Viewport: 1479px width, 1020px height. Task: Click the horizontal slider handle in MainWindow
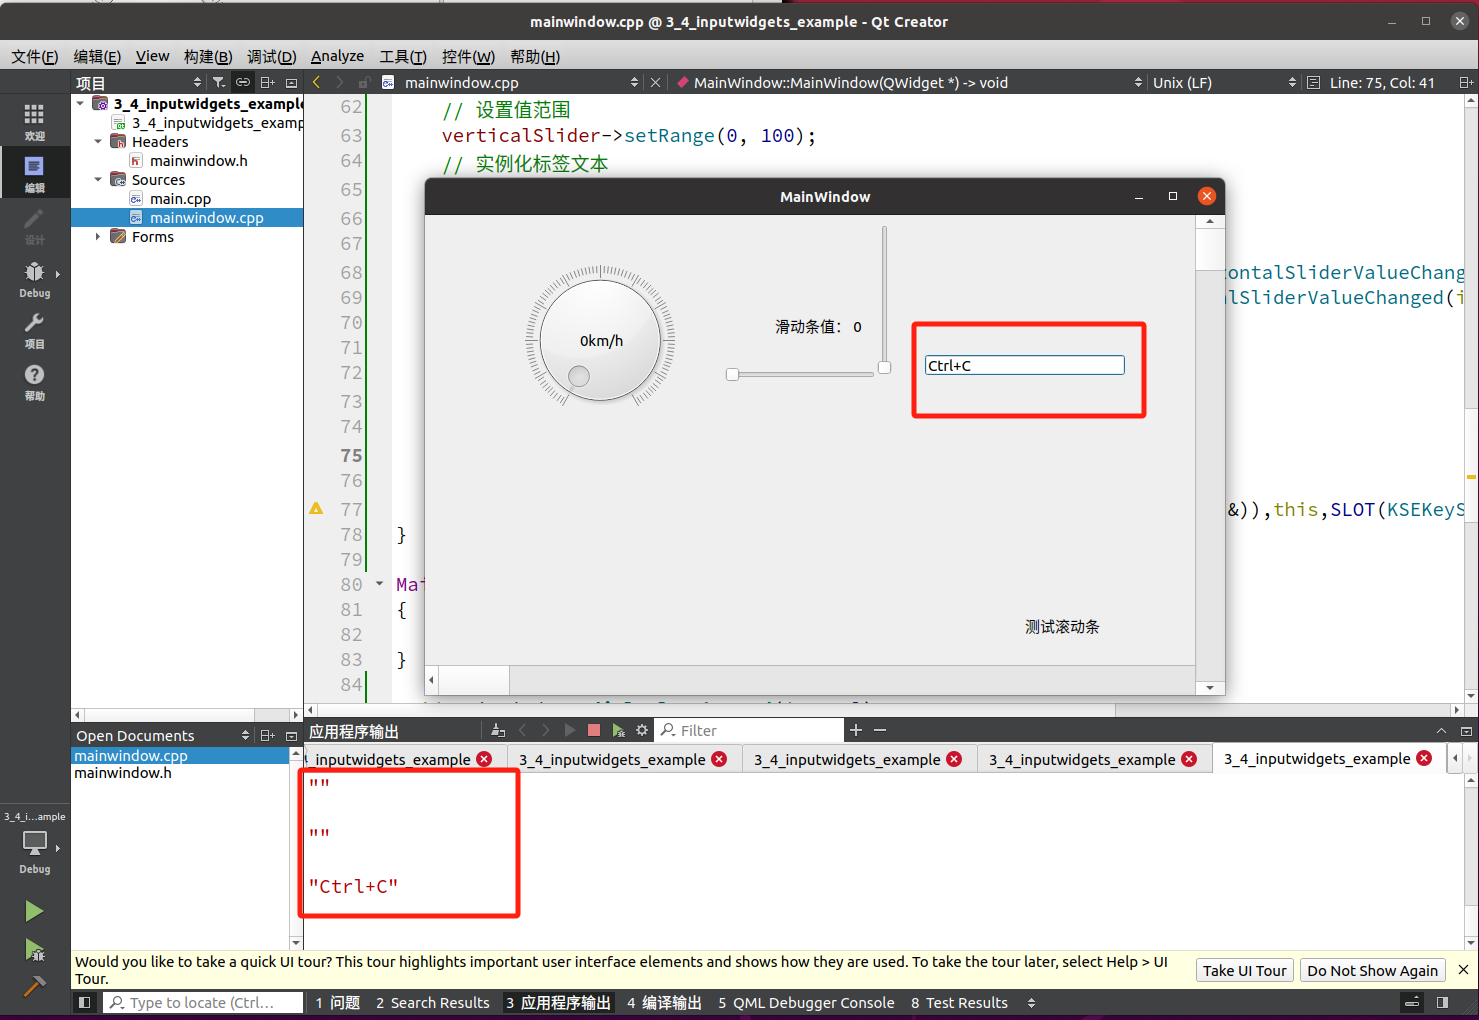(x=732, y=374)
